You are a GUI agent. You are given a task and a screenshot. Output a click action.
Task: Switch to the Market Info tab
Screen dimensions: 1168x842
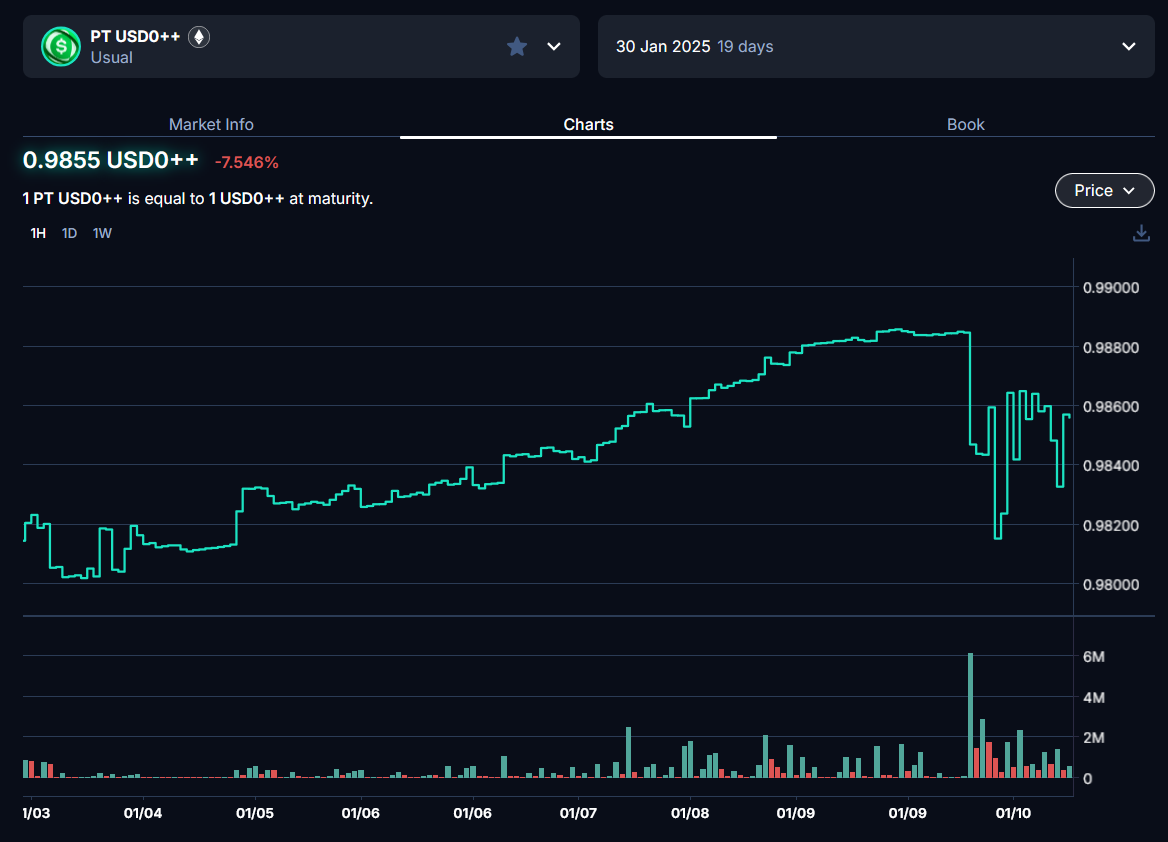pyautogui.click(x=211, y=124)
